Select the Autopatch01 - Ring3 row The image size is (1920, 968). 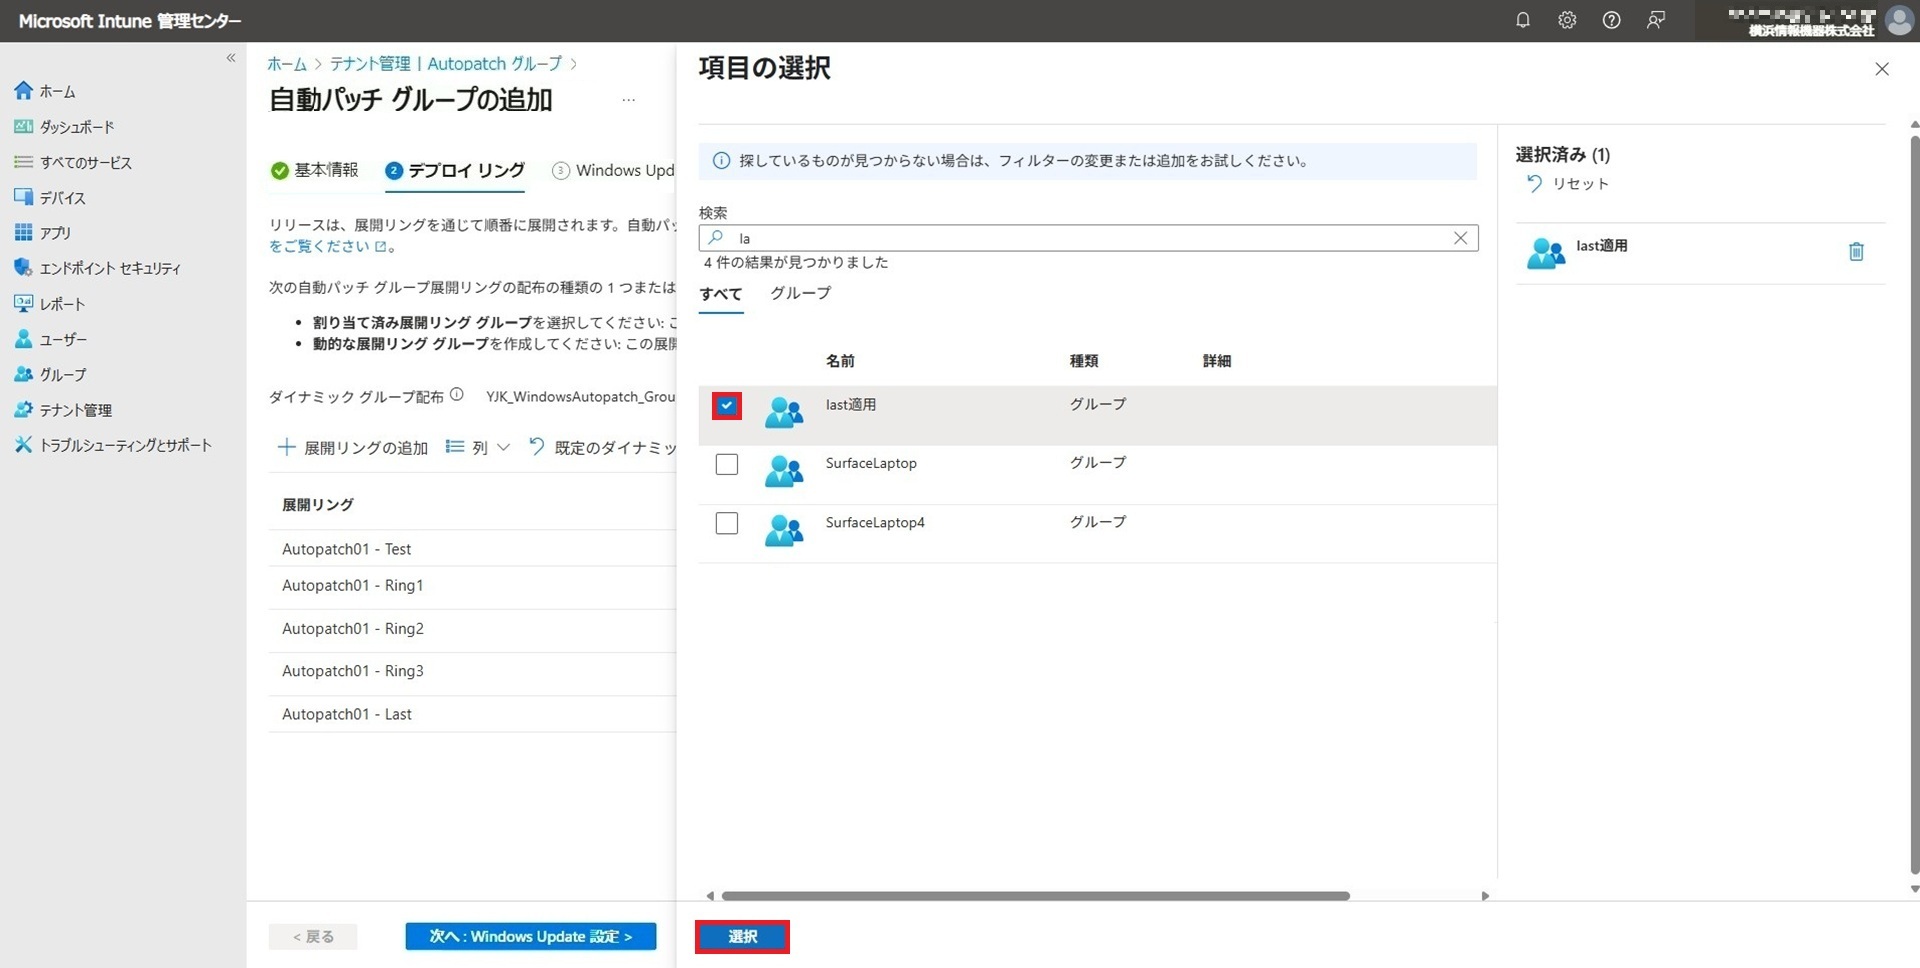point(472,672)
